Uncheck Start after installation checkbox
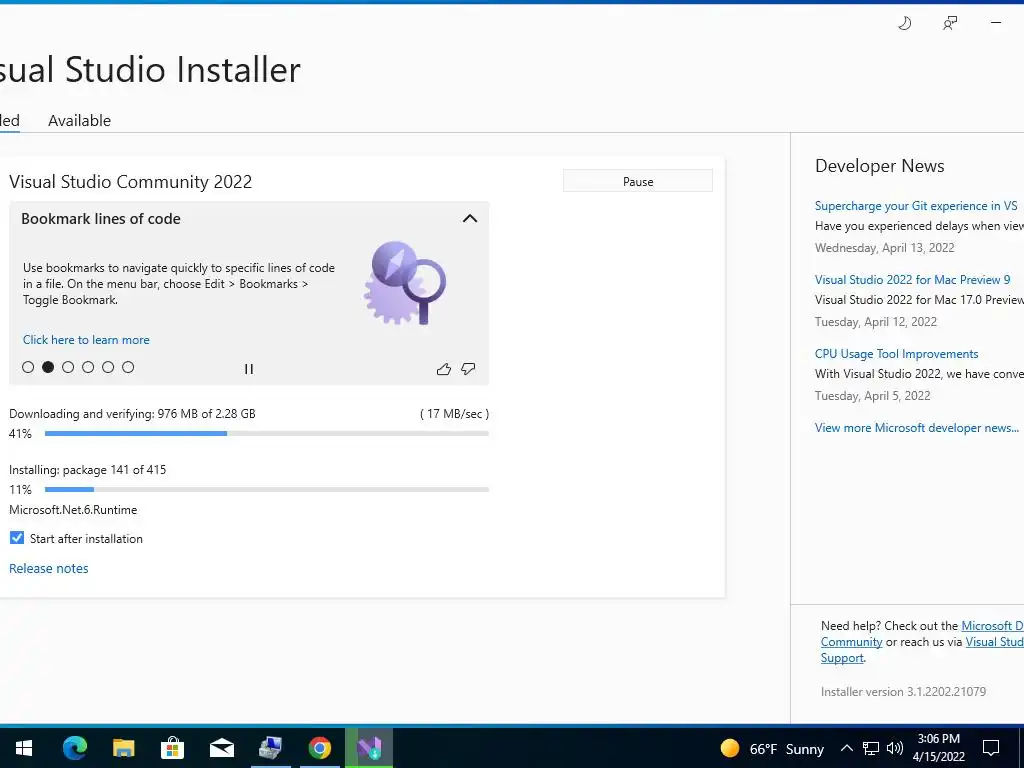This screenshot has width=1024, height=768. coord(17,538)
